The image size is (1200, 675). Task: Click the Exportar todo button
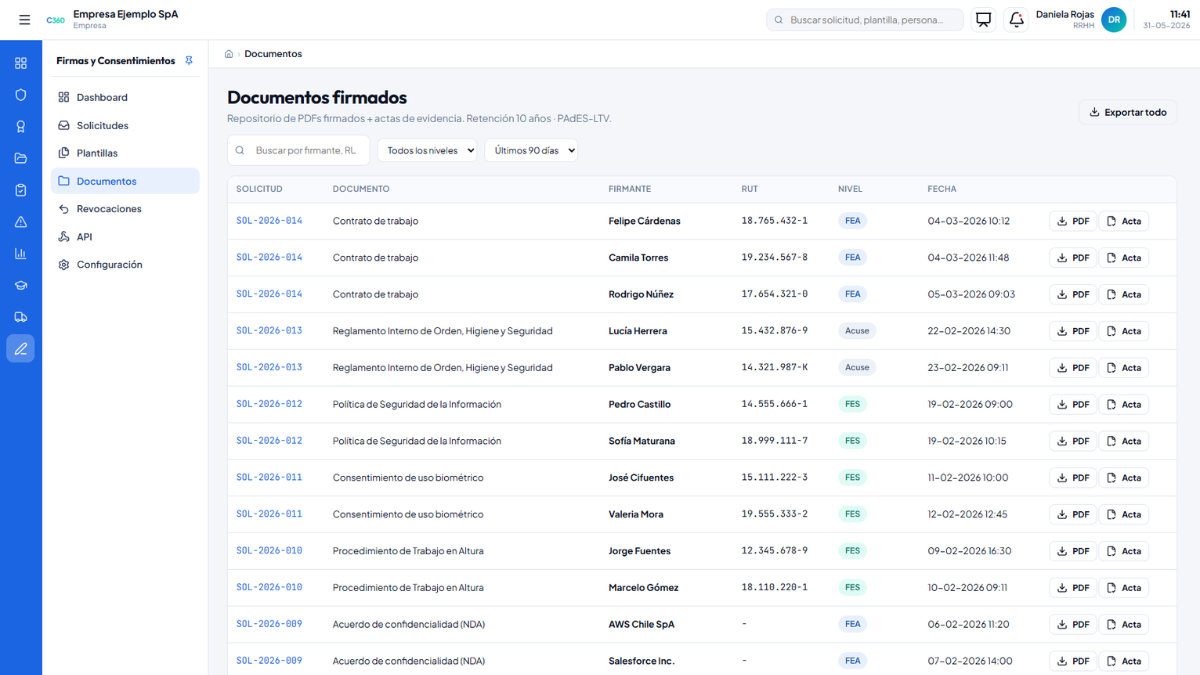(x=1127, y=112)
